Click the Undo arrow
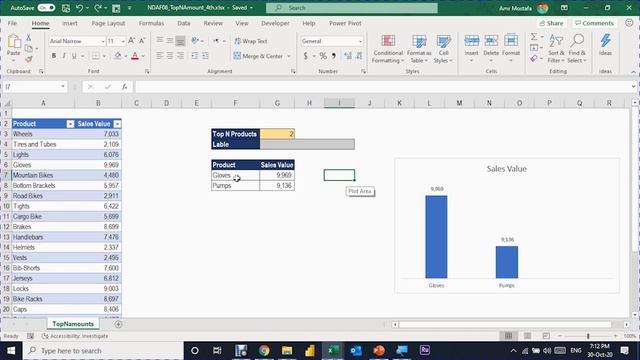The height and width of the screenshot is (360, 640). pos(80,8)
